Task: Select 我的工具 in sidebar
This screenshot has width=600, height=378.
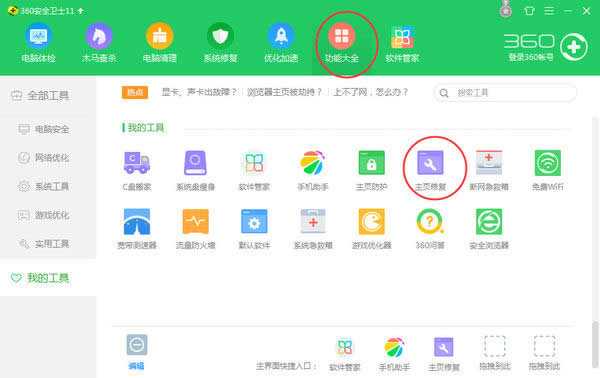Action: pos(40,278)
